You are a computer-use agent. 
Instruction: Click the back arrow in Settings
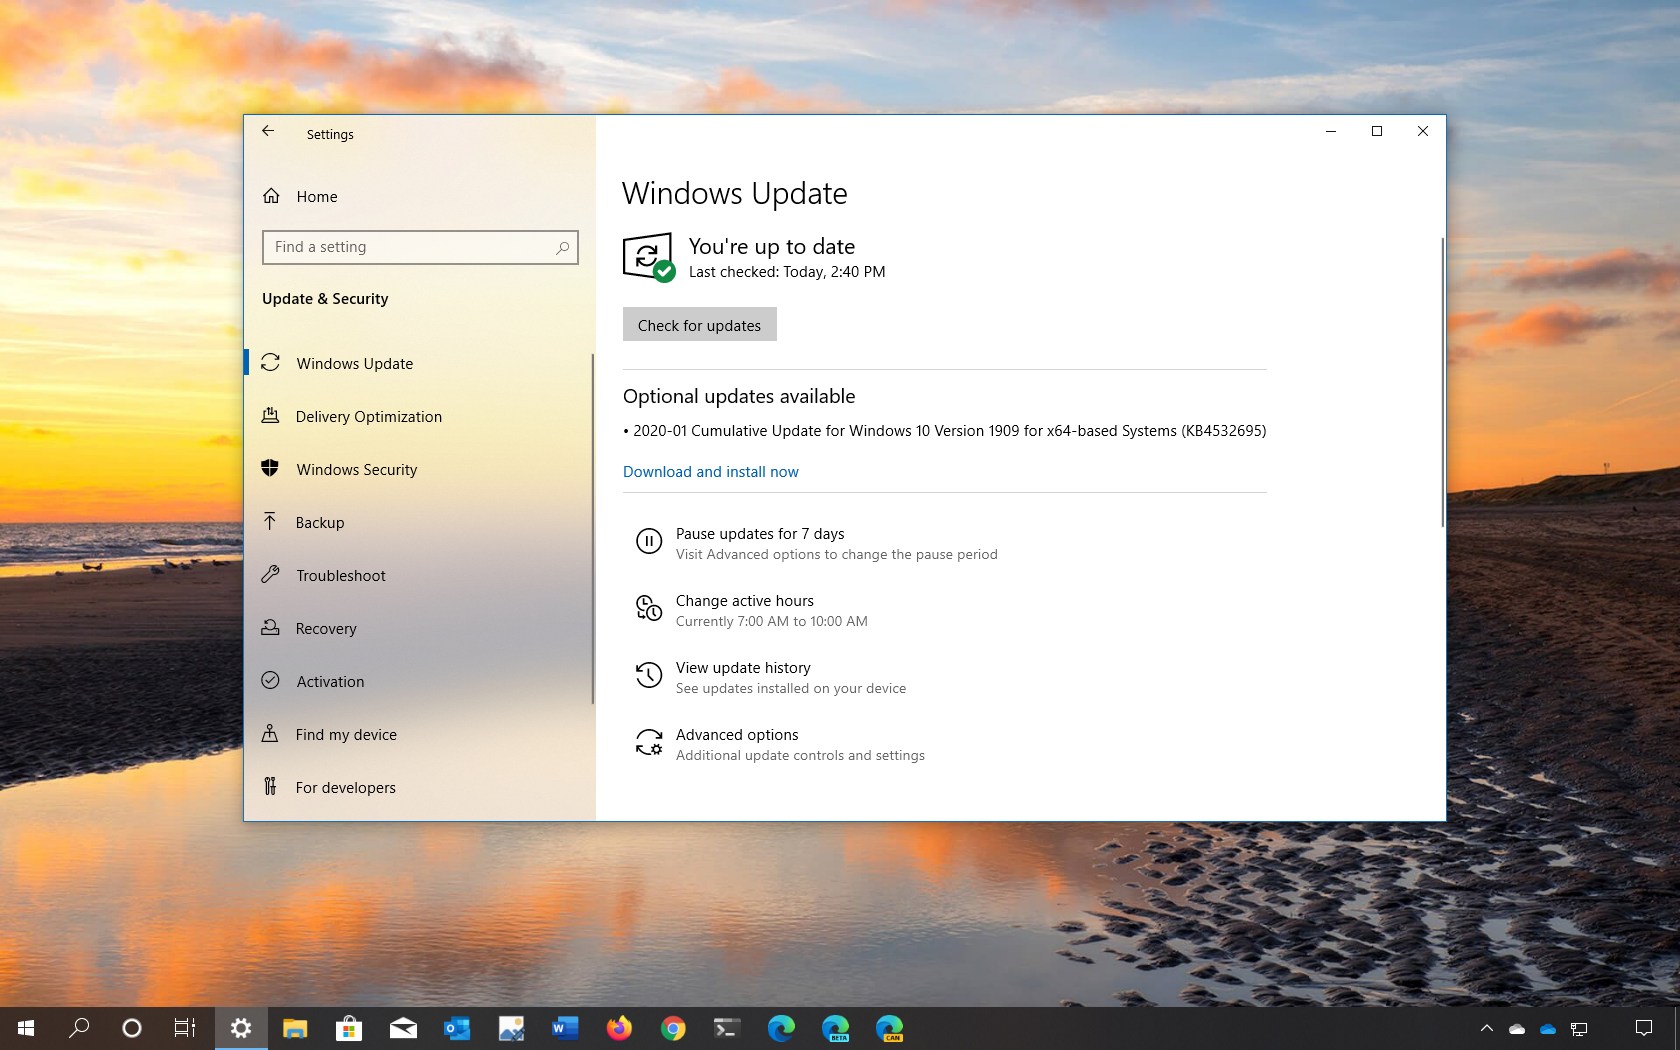[268, 131]
